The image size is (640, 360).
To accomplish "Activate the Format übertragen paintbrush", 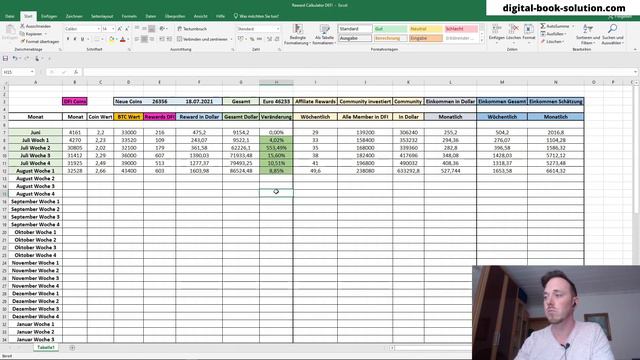I will (x=40, y=42).
